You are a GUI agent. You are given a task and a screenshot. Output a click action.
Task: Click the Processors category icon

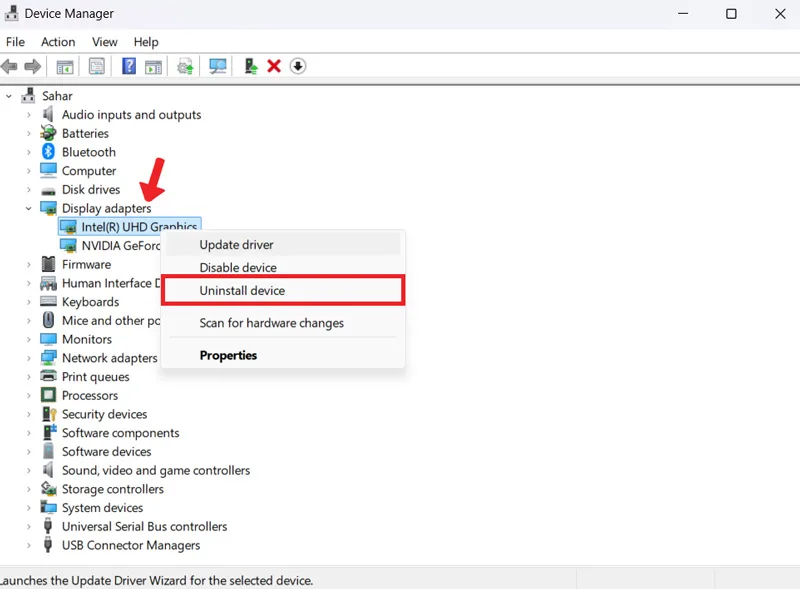(x=48, y=395)
